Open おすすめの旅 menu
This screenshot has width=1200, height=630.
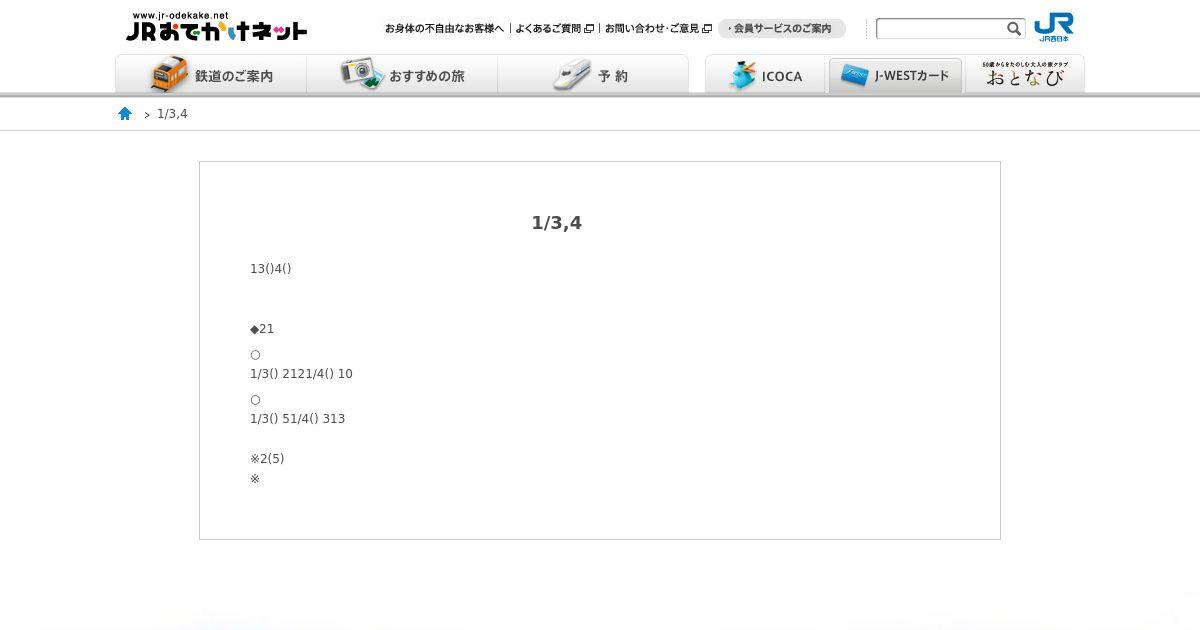[402, 75]
